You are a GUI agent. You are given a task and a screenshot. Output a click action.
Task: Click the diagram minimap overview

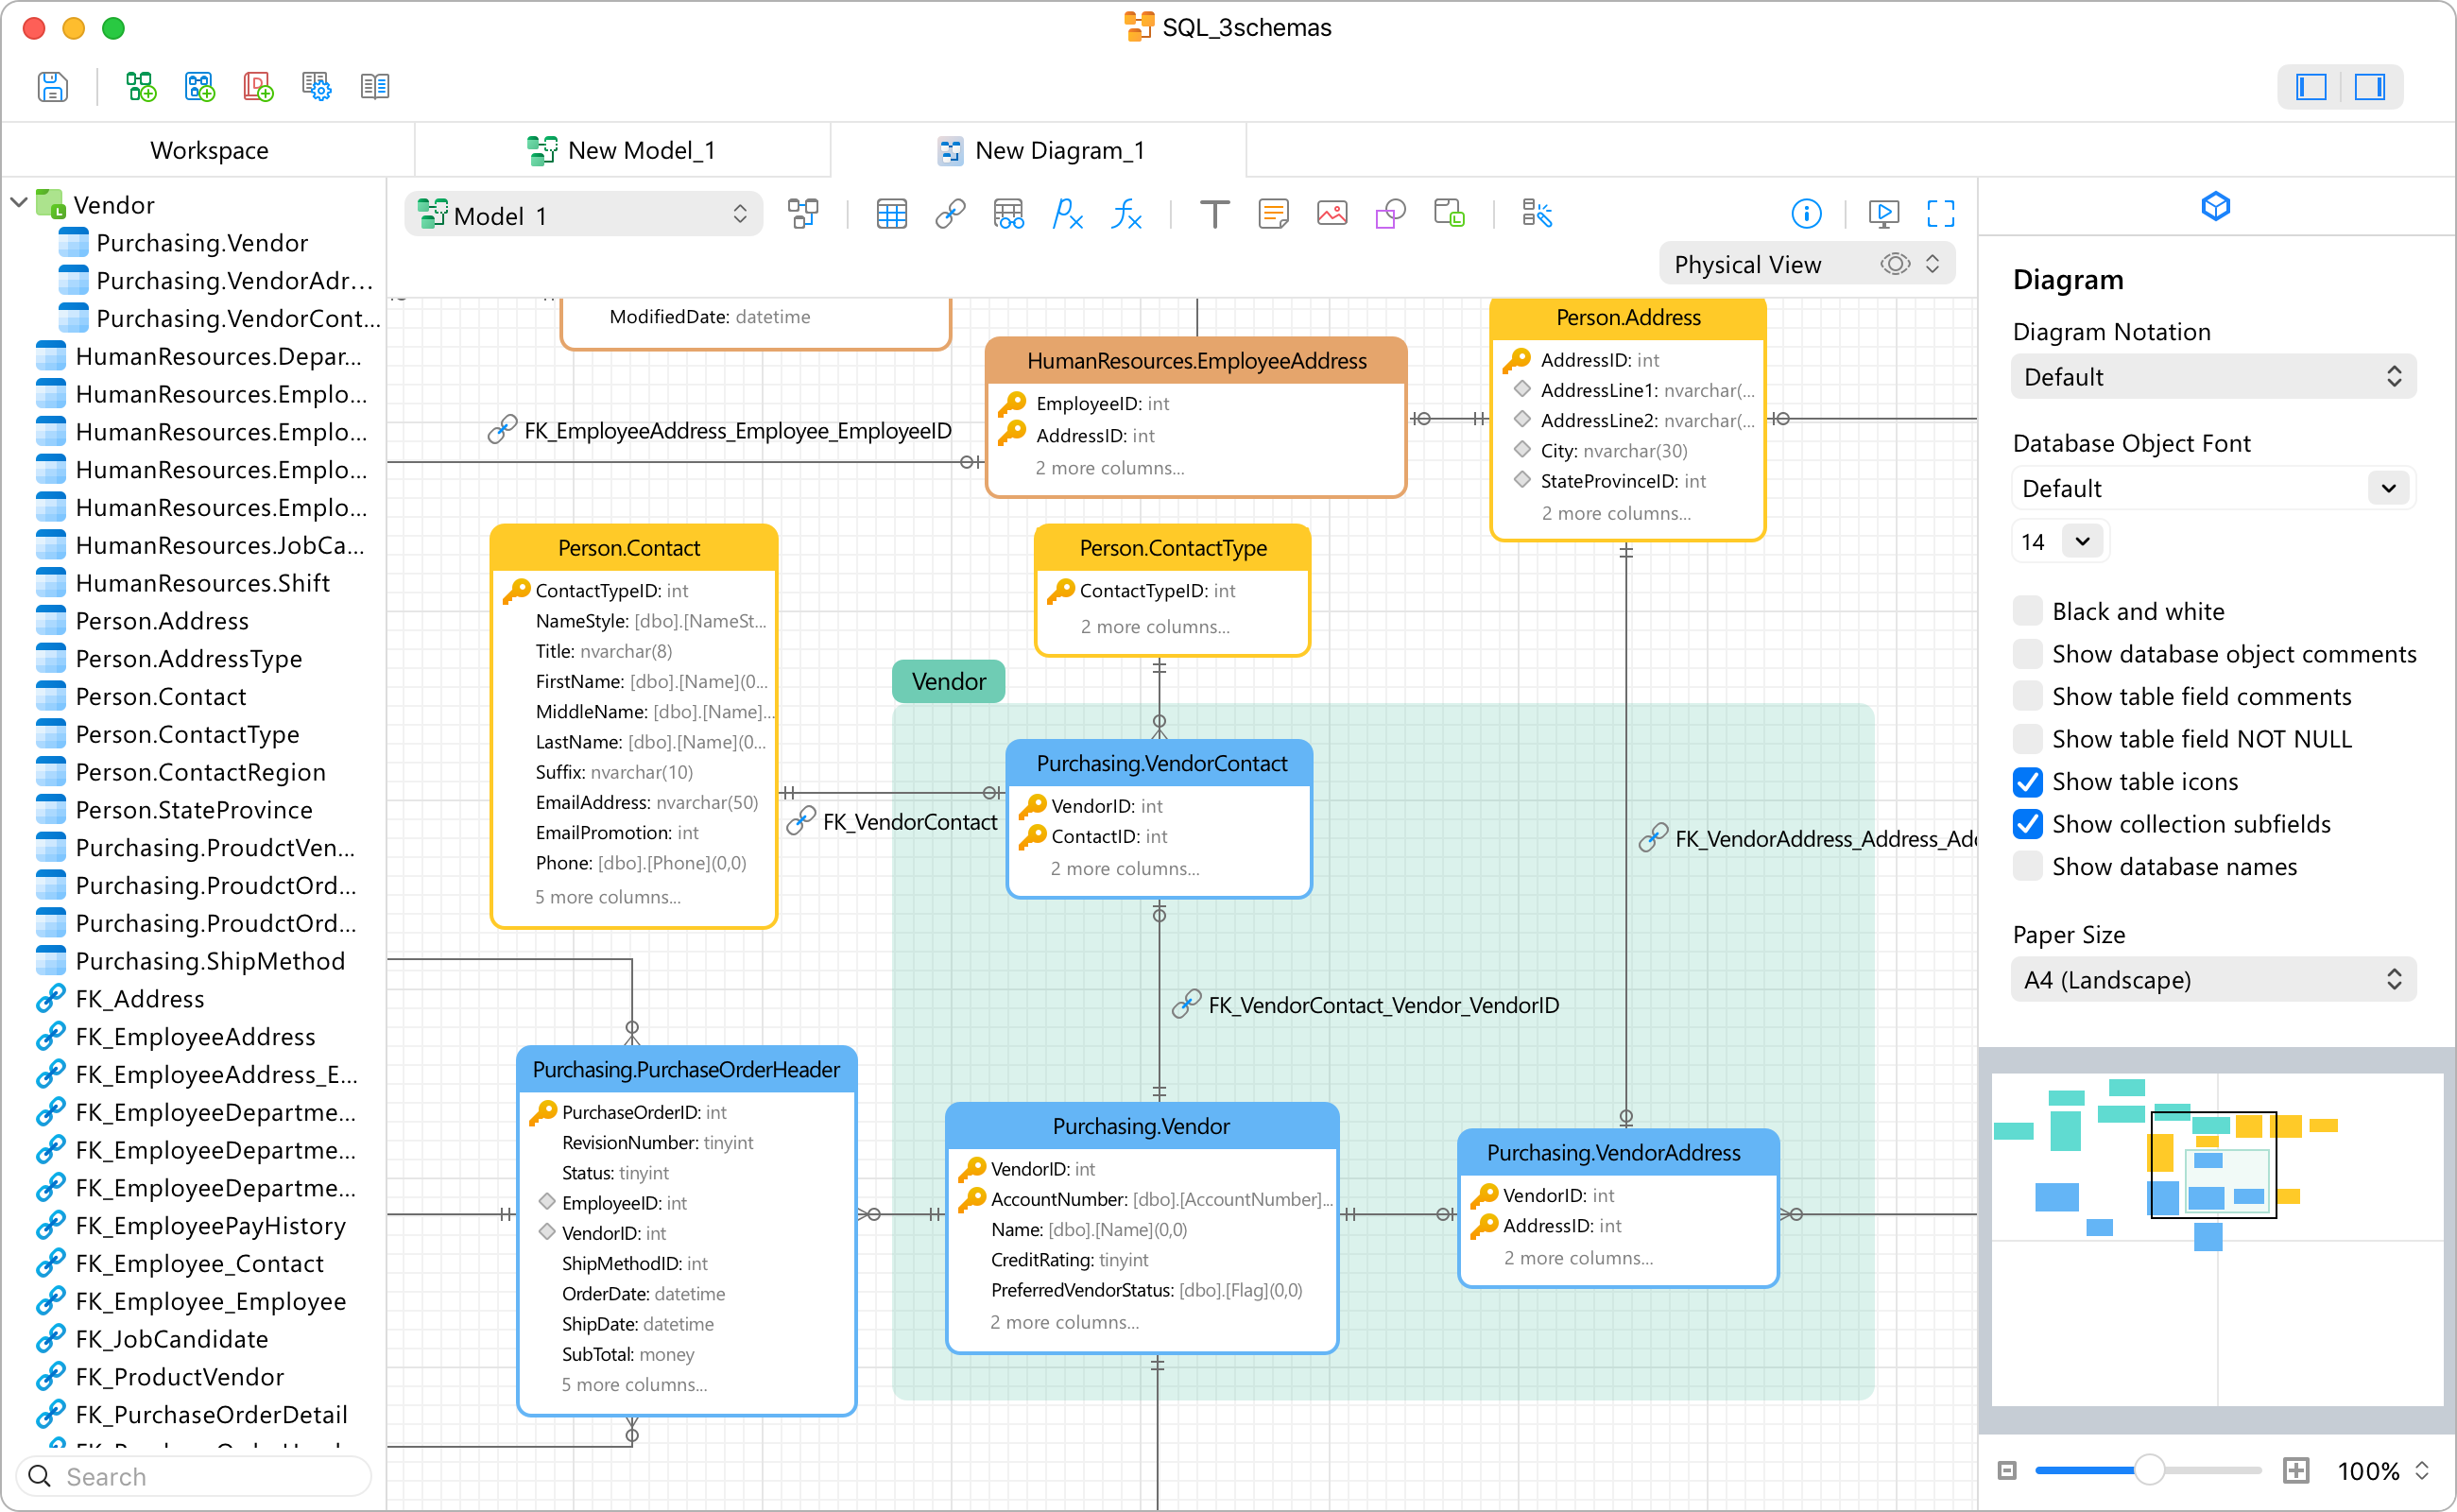click(2216, 1240)
